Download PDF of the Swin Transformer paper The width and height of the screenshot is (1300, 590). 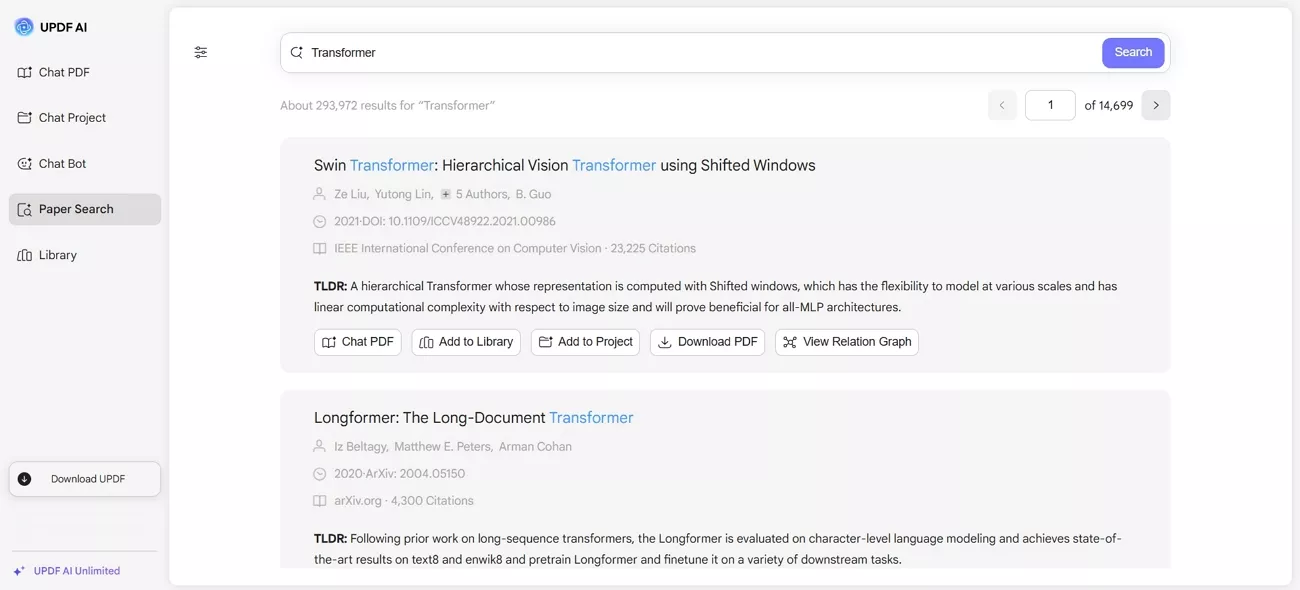pyautogui.click(x=707, y=341)
